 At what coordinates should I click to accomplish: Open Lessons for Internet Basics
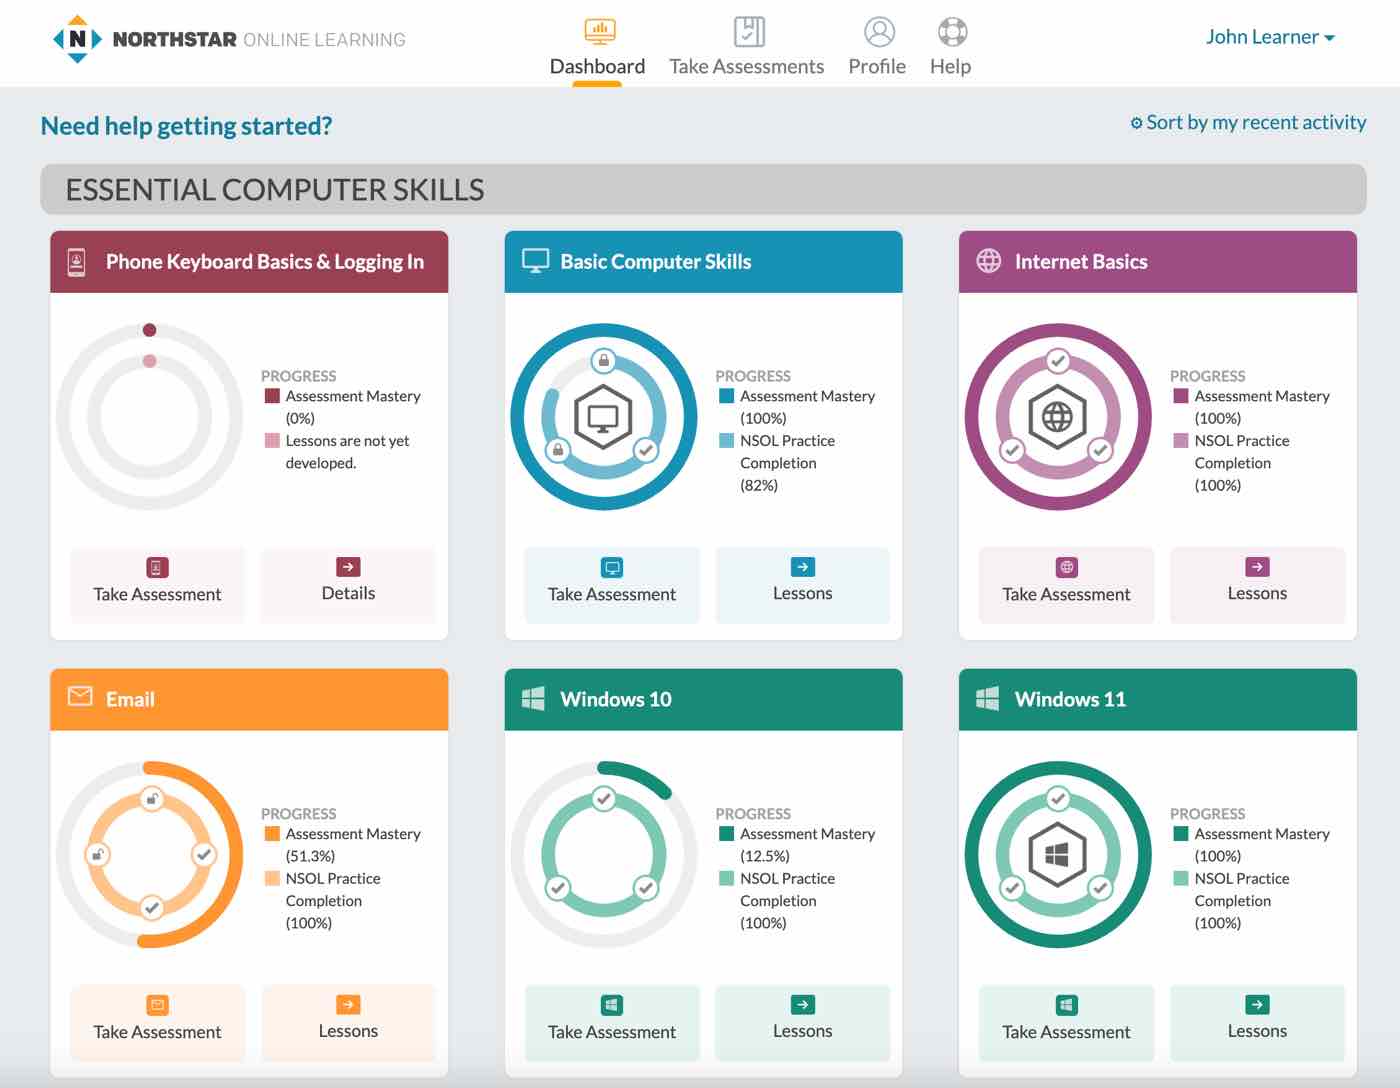click(x=1257, y=585)
